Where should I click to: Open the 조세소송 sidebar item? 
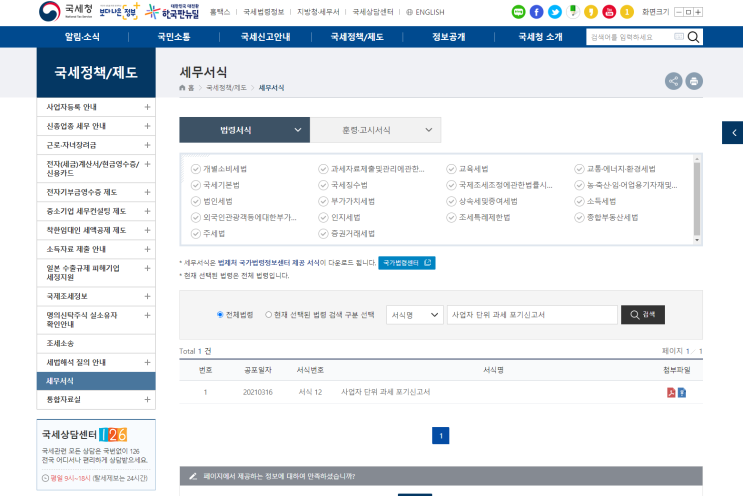(x=96, y=343)
